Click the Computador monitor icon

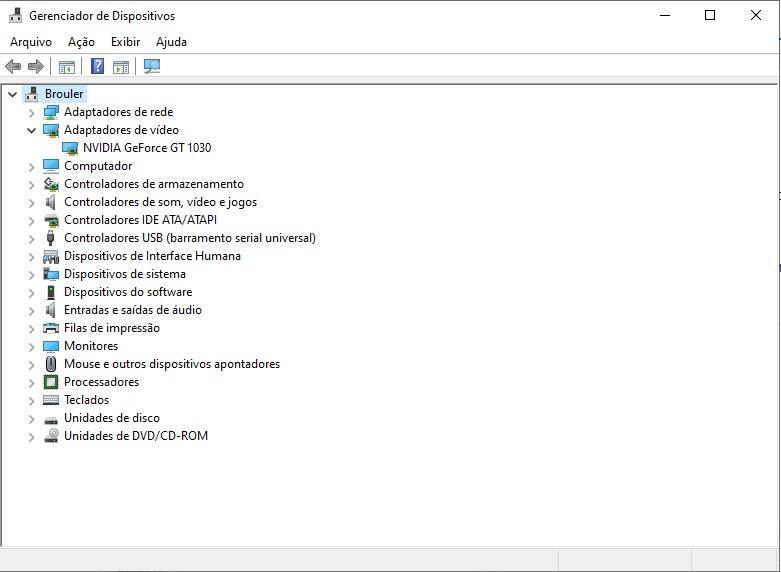point(51,166)
